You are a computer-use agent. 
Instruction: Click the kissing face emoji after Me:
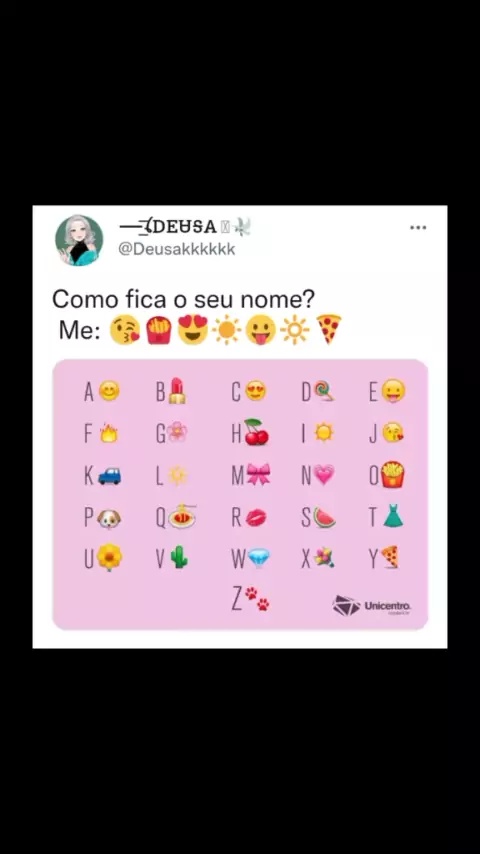125,331
